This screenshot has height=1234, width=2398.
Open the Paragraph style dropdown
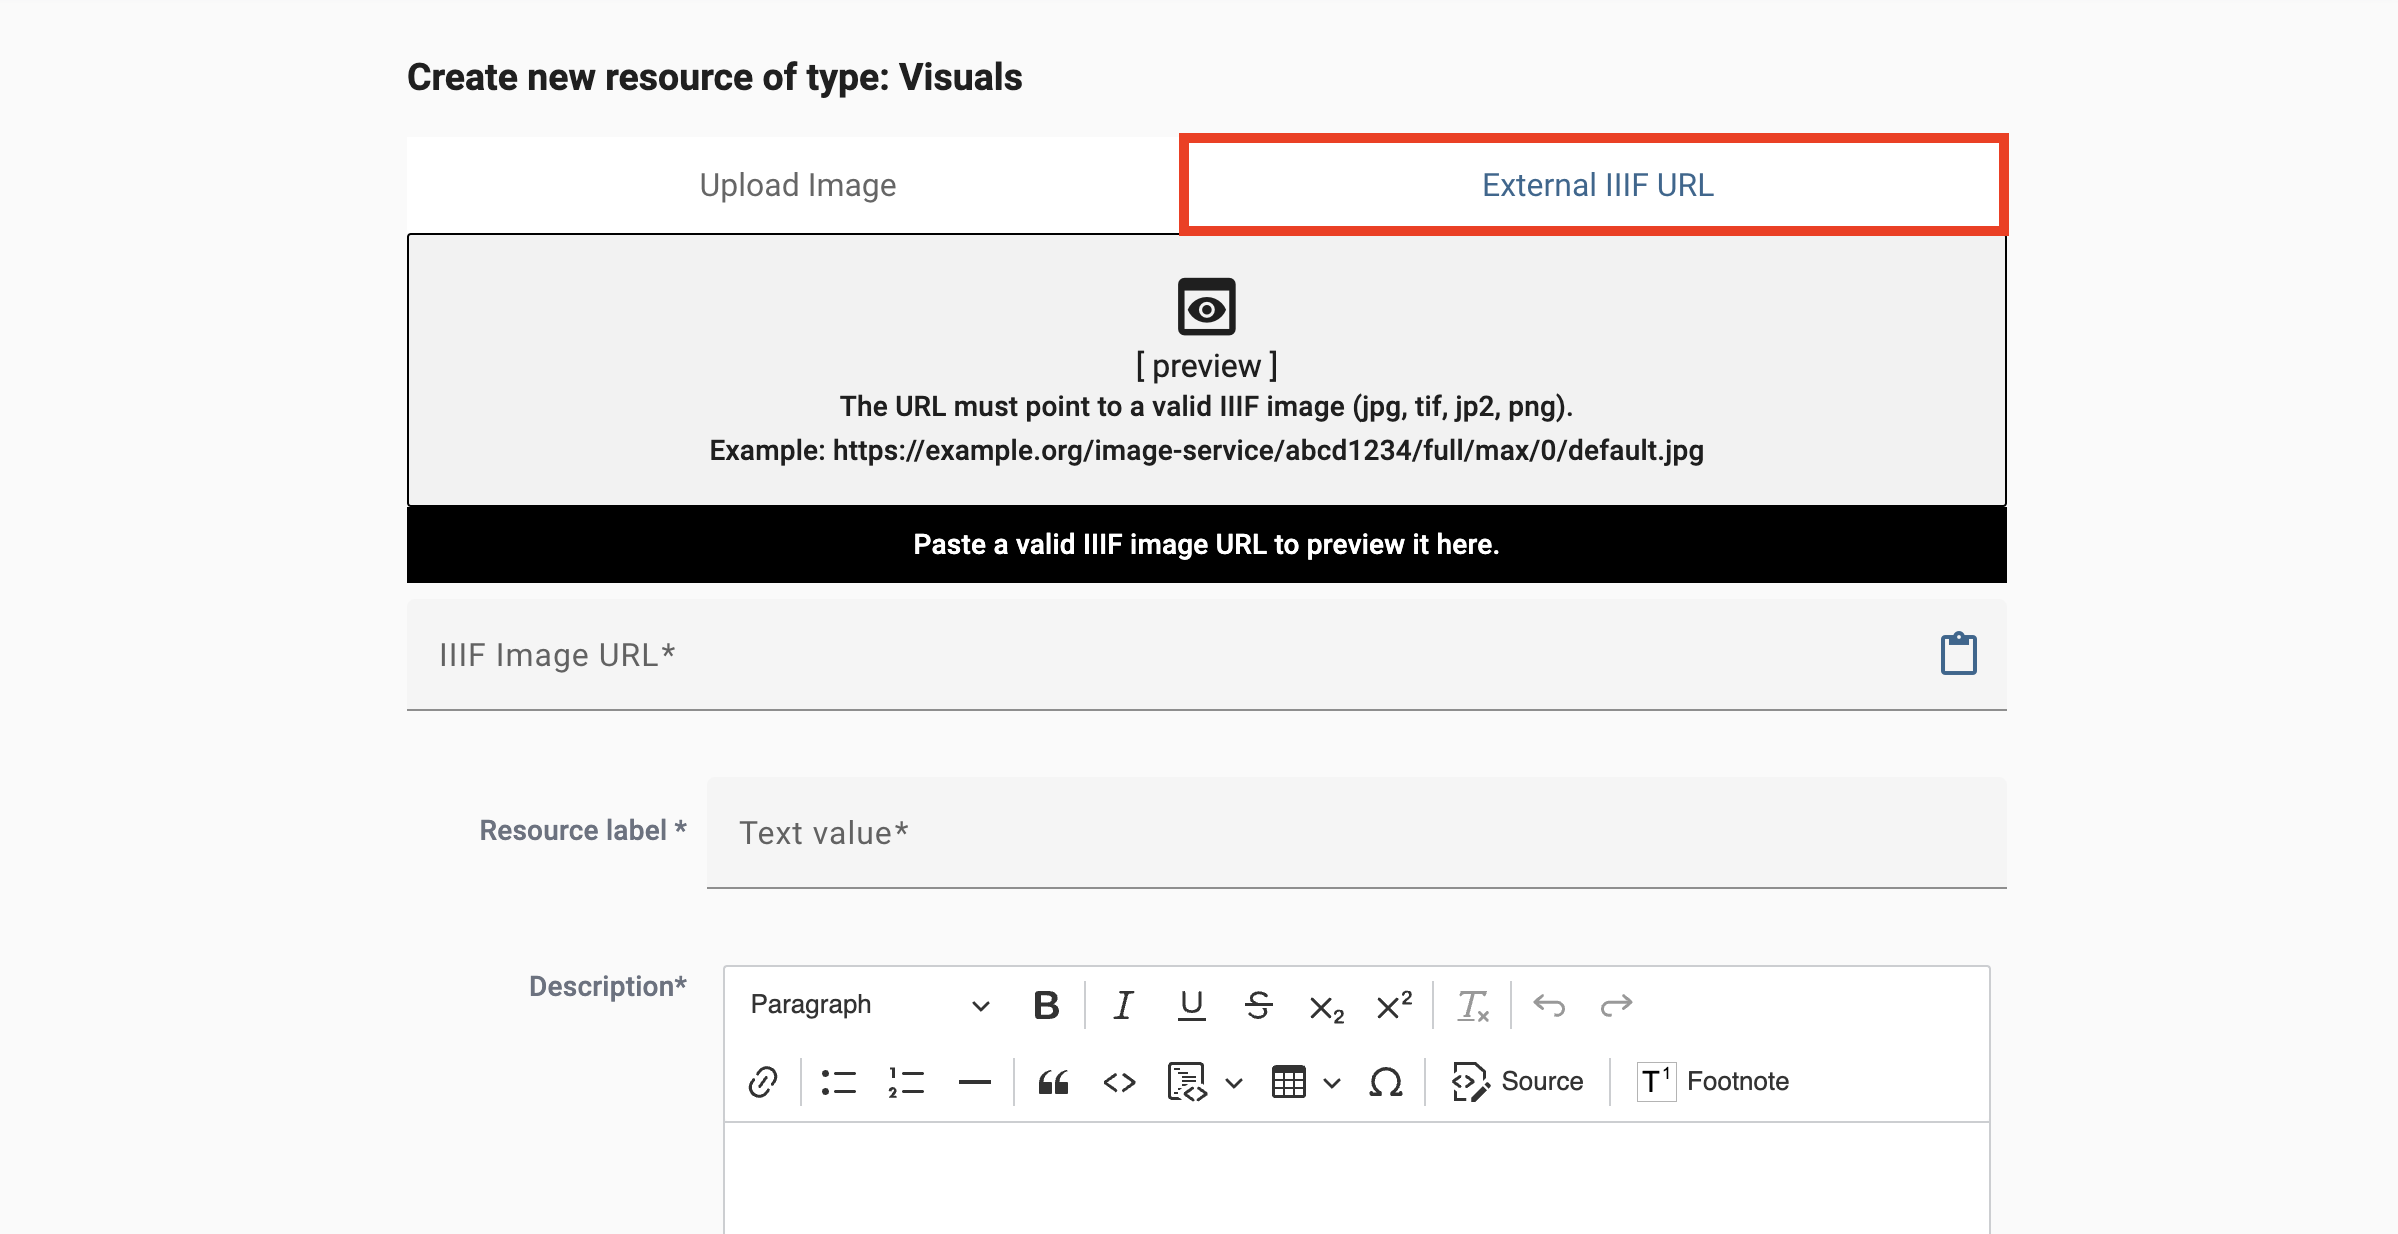[x=866, y=1005]
